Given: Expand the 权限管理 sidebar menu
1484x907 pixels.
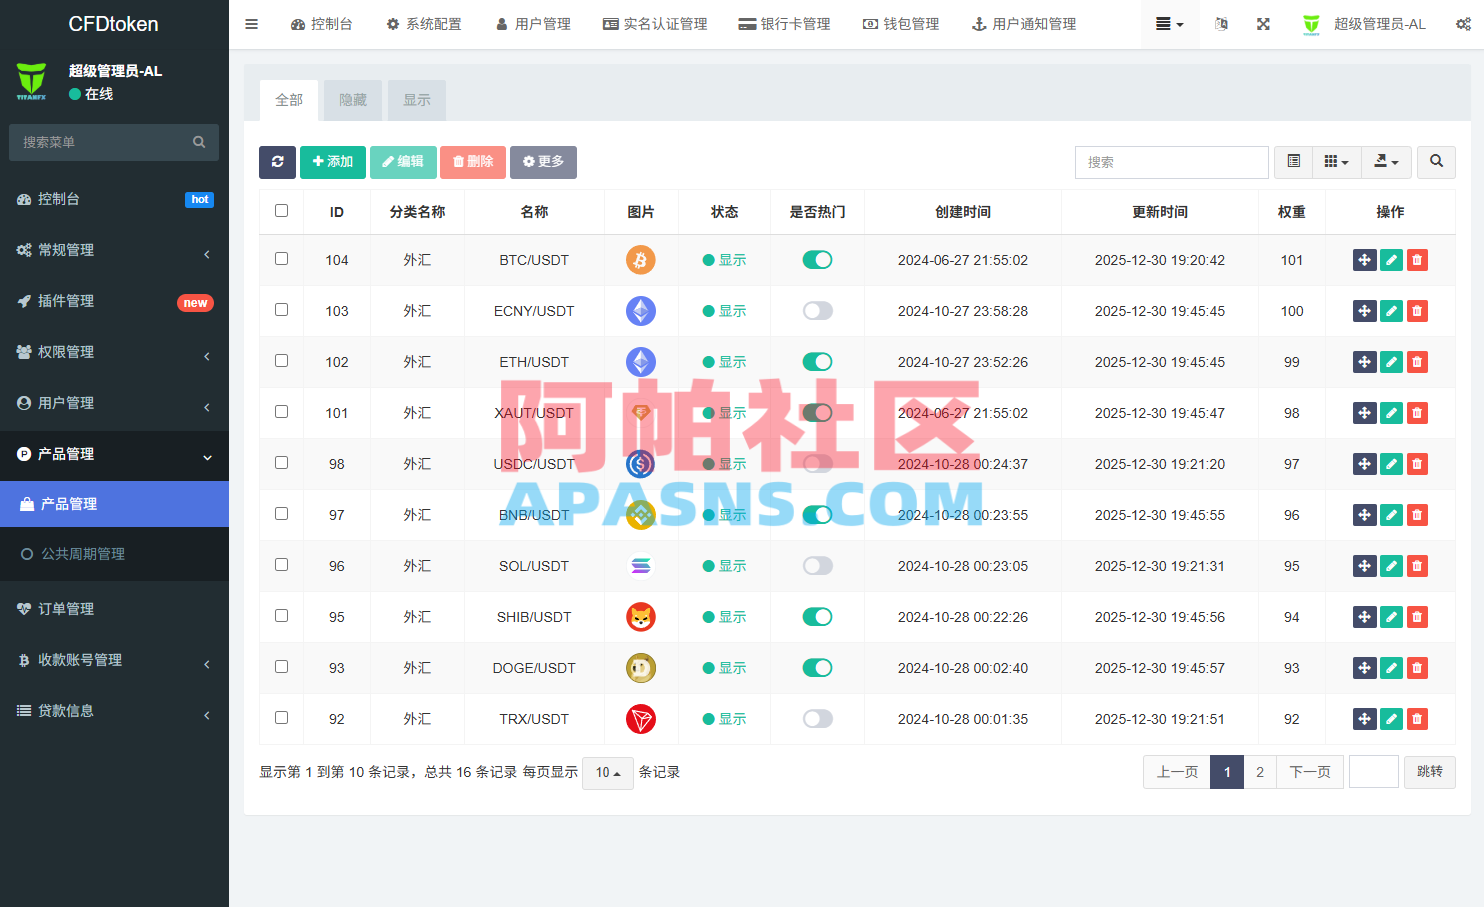Looking at the screenshot, I should tap(114, 352).
